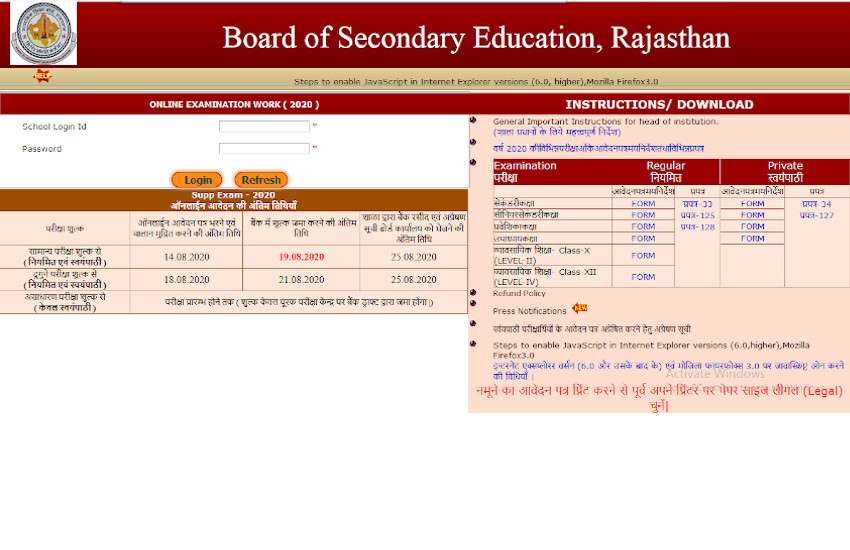
Task: Download प्रपत्र-128 under Regular
Action: 698,227
